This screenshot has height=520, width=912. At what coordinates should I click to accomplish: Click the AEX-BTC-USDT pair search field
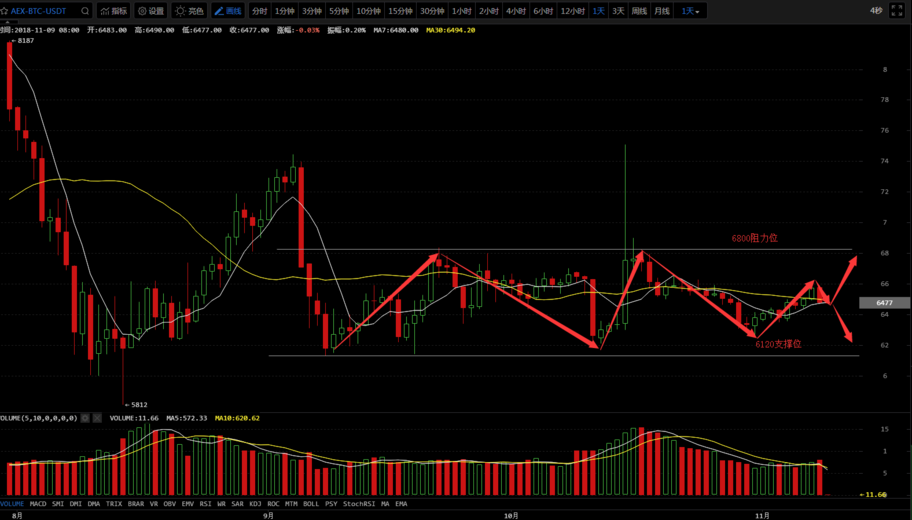coord(47,10)
